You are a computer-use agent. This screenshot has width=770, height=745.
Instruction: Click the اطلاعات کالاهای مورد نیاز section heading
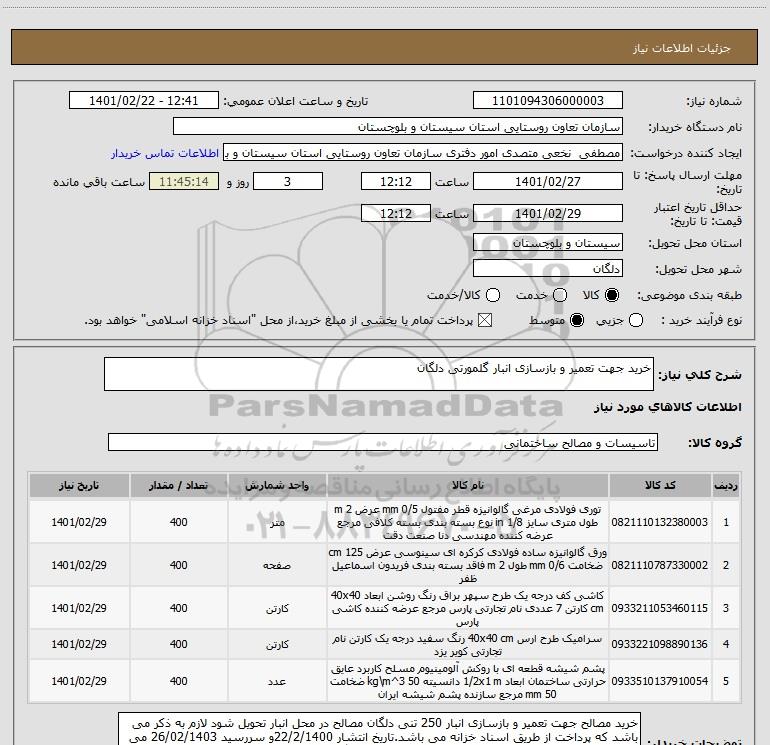668,407
